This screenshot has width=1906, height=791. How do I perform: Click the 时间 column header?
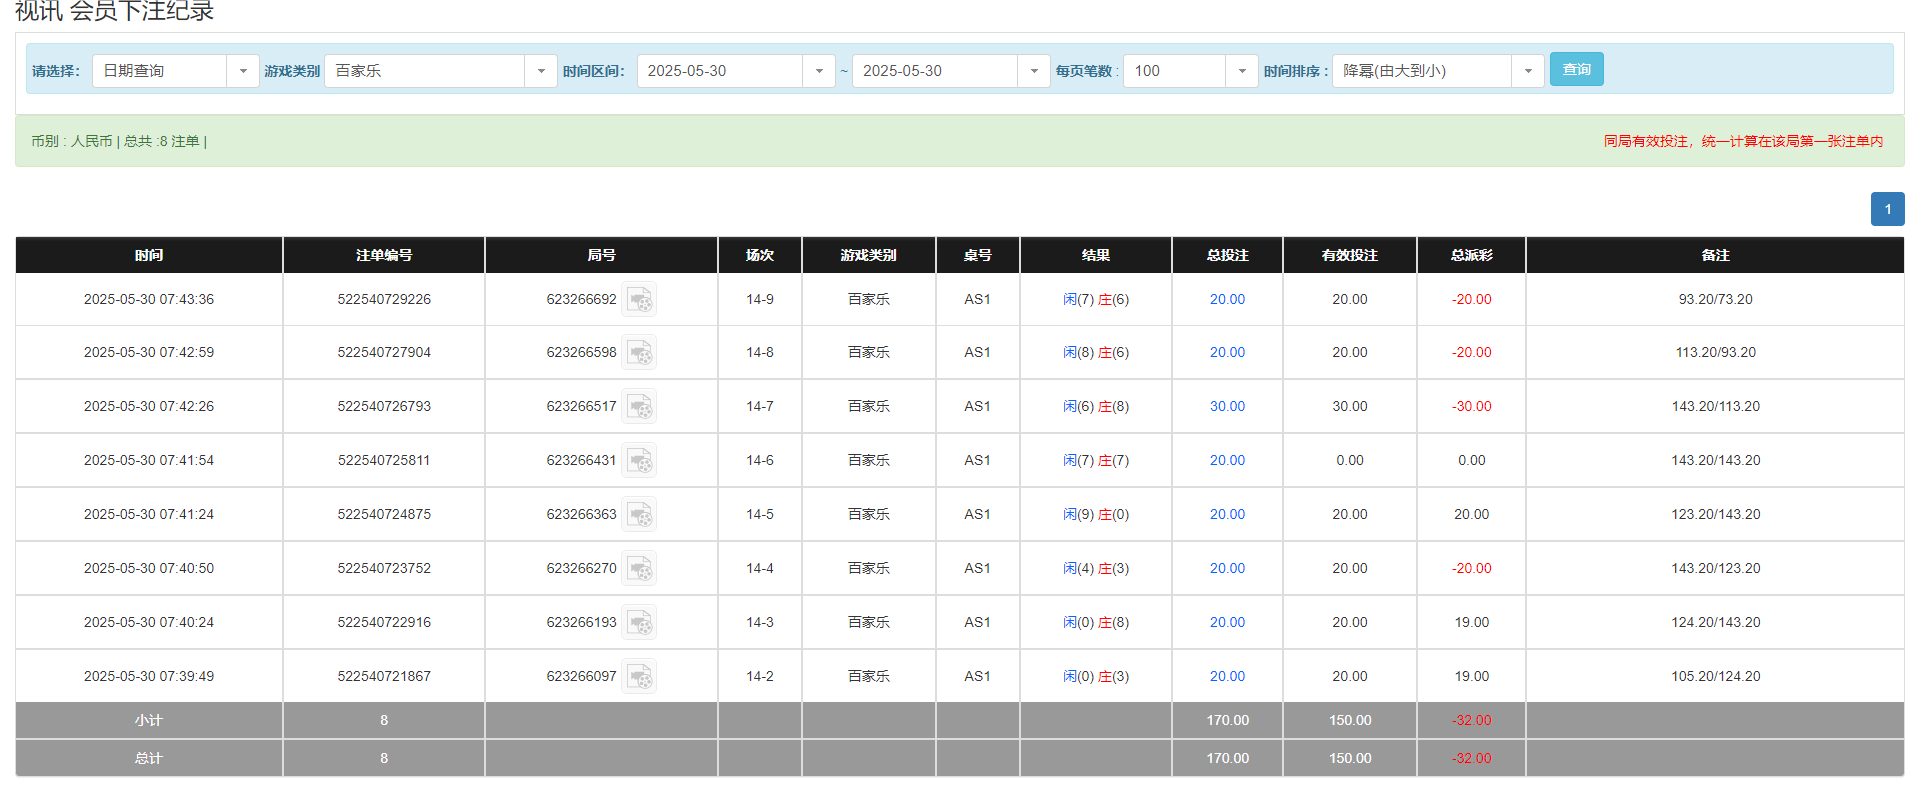click(x=149, y=255)
